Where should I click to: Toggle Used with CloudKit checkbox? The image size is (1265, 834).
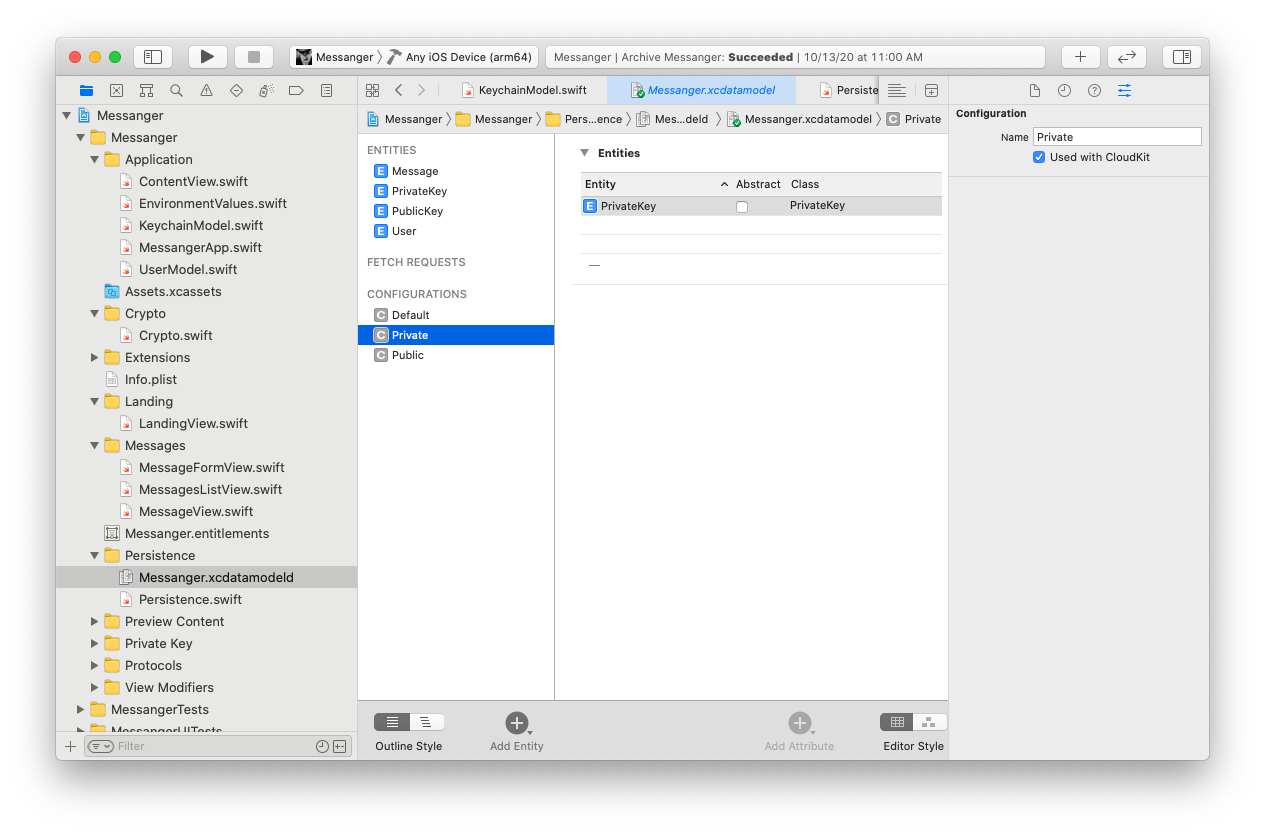pyautogui.click(x=1039, y=157)
